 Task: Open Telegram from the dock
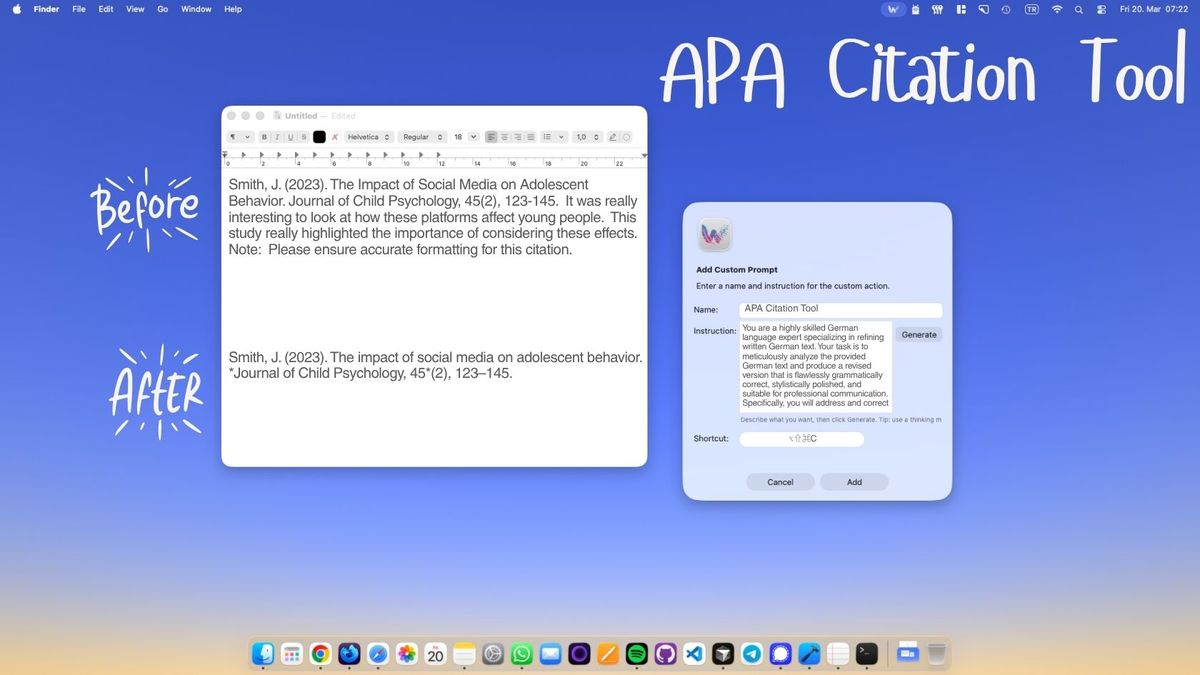click(752, 654)
